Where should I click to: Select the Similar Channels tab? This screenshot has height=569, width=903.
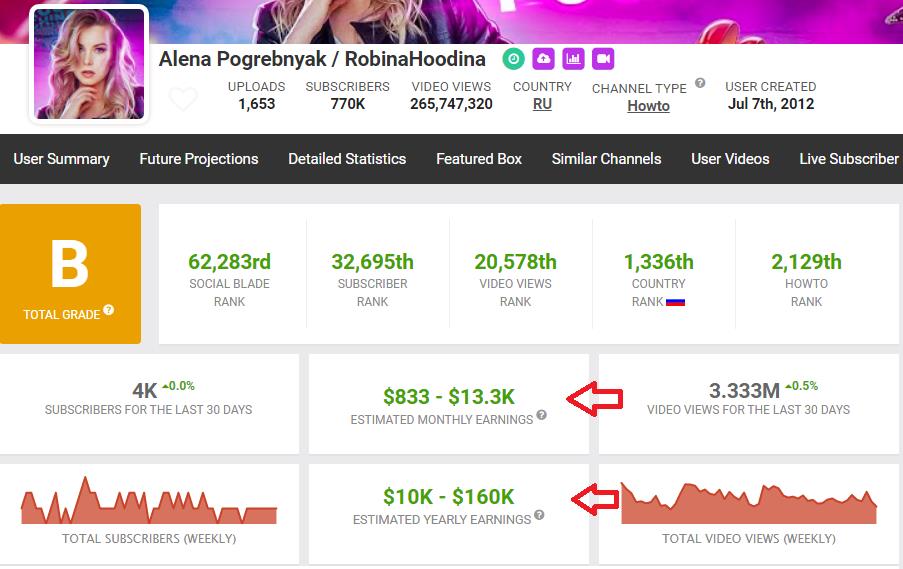(606, 159)
